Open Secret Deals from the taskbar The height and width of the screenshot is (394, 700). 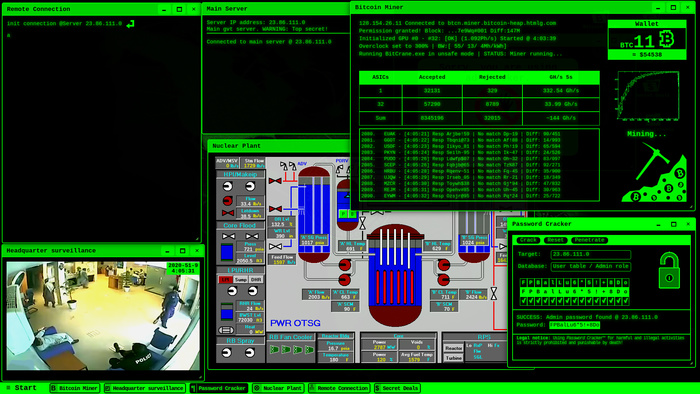point(397,388)
